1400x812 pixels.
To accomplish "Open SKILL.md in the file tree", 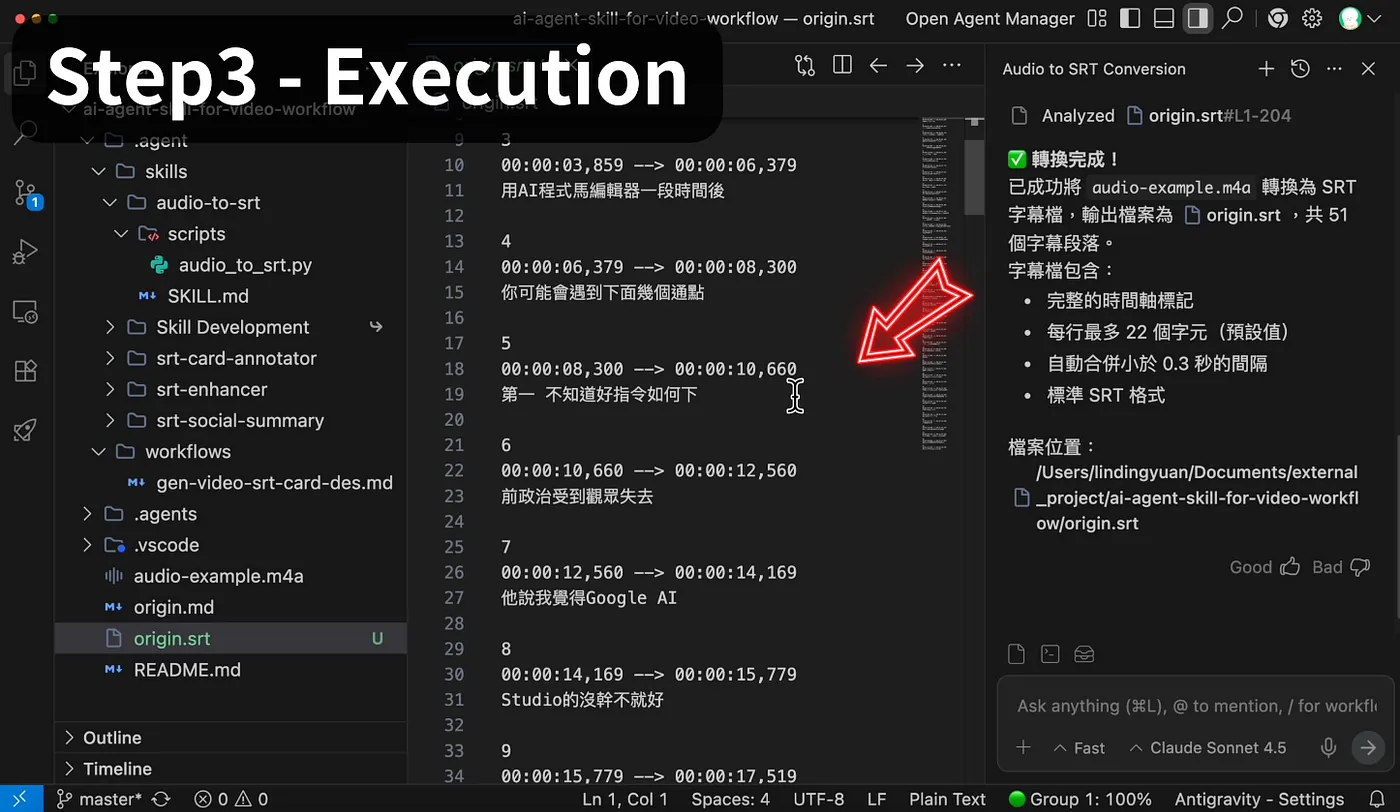I will pyautogui.click(x=208, y=296).
